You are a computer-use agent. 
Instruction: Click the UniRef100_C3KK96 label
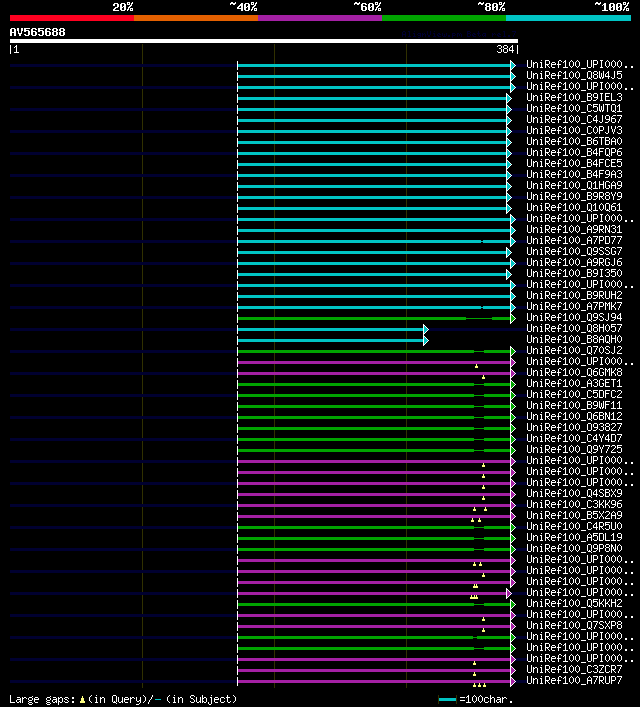pyautogui.click(x=574, y=505)
